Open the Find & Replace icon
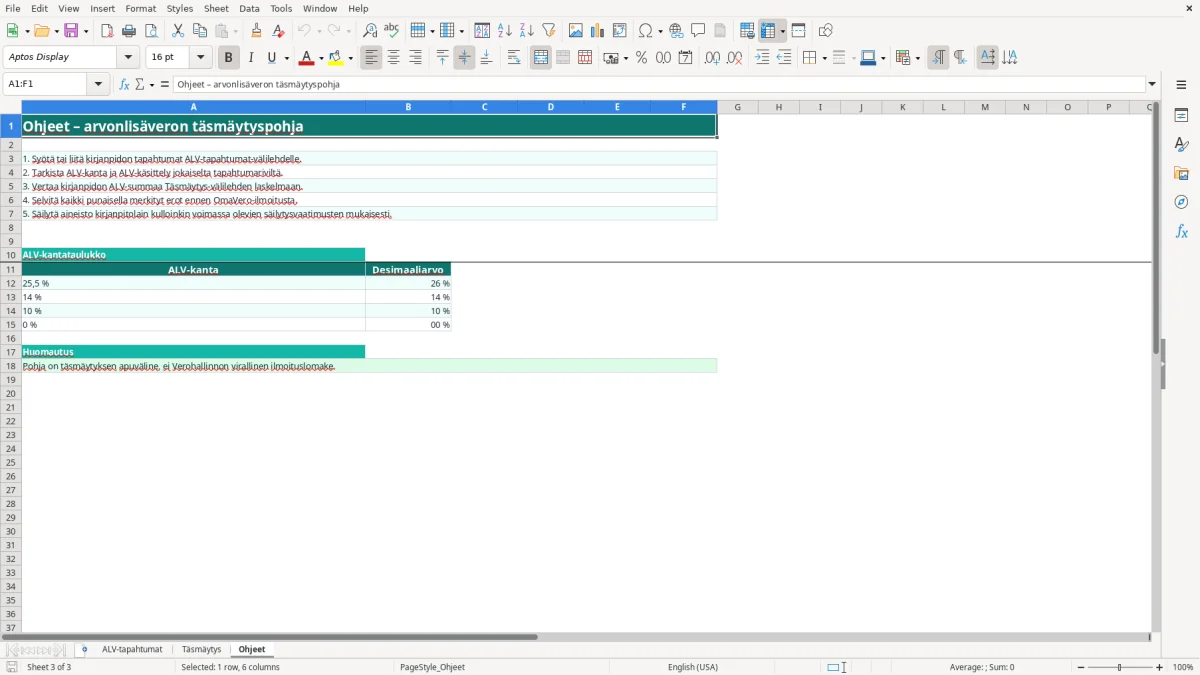Screen dimensions: 1200x675 click(370, 31)
